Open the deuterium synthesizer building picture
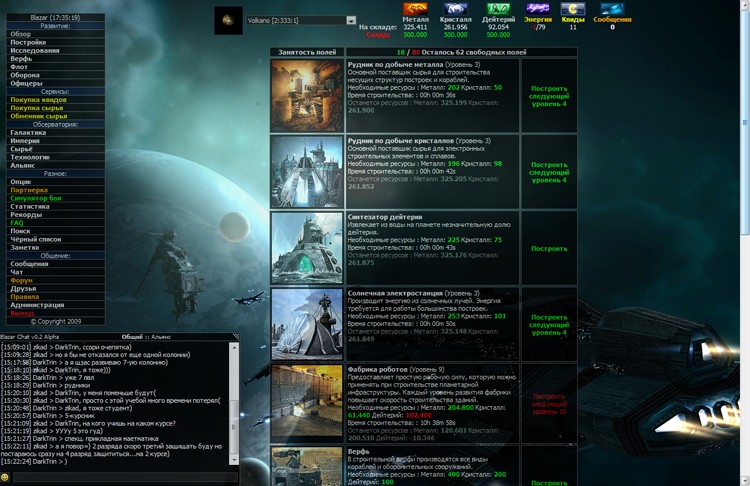Viewport: 750px width, 486px height. pyautogui.click(x=306, y=248)
